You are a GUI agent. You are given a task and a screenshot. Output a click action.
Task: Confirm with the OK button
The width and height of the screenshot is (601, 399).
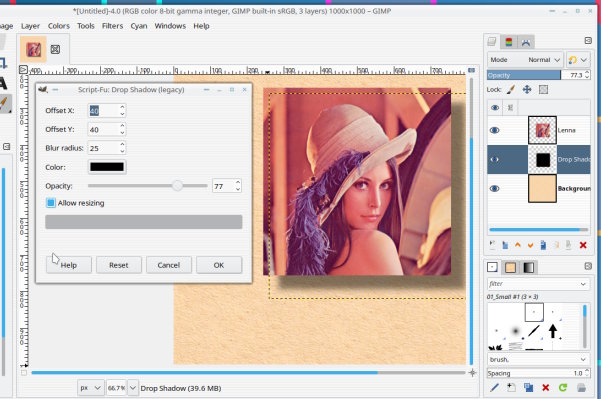[219, 265]
